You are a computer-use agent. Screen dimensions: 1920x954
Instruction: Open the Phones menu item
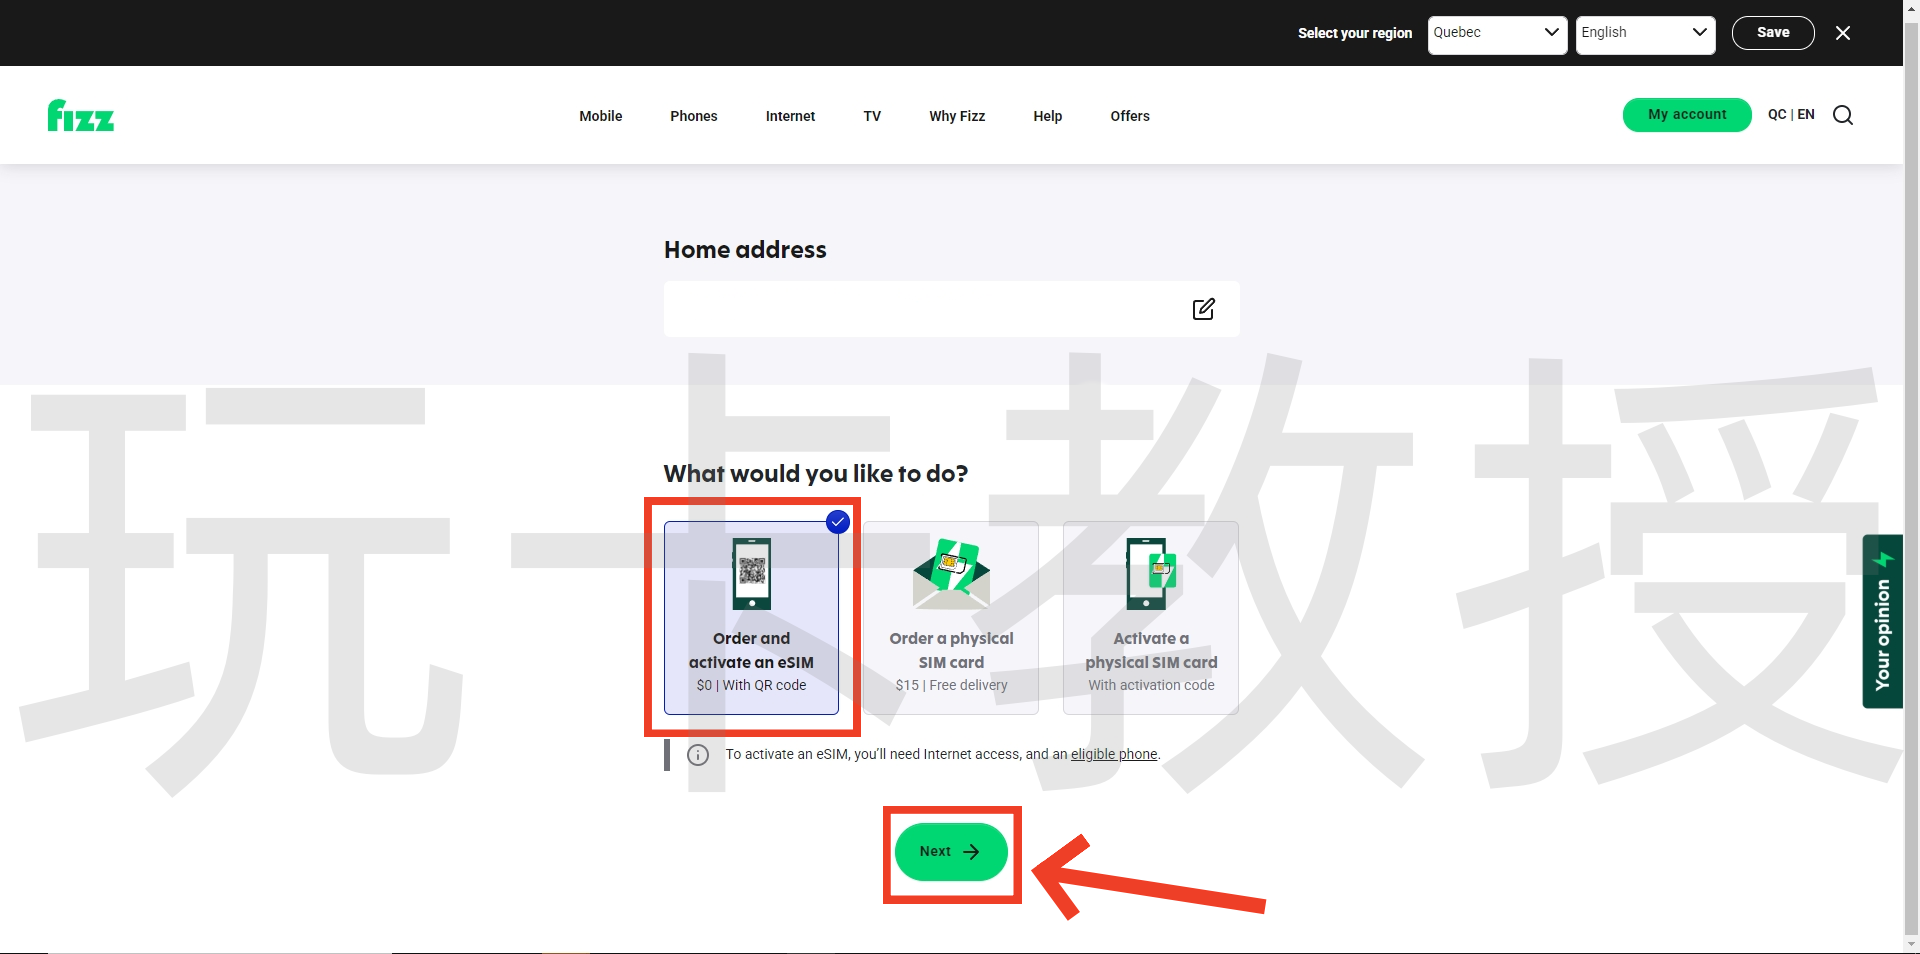click(x=693, y=115)
